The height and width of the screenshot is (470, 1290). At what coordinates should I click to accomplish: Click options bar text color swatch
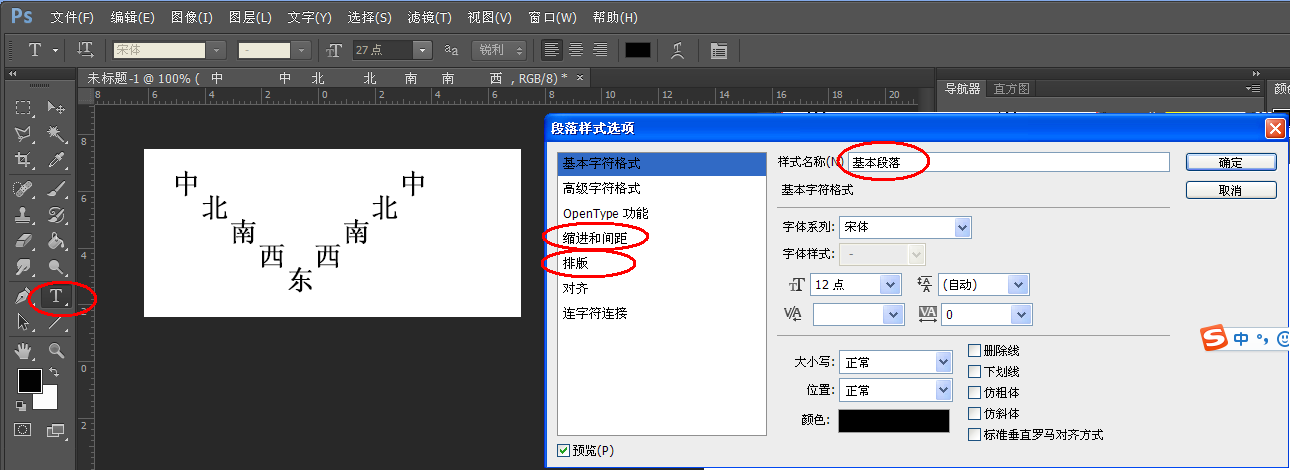point(638,50)
